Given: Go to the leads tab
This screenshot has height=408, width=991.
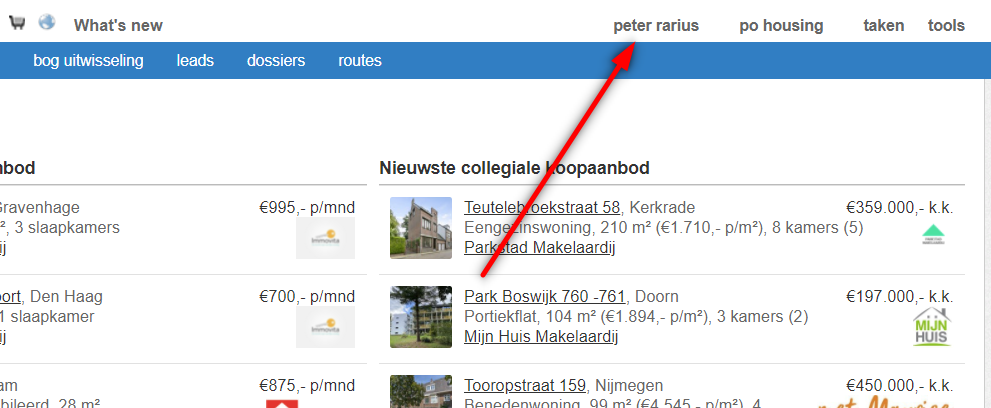Looking at the screenshot, I should pos(195,61).
